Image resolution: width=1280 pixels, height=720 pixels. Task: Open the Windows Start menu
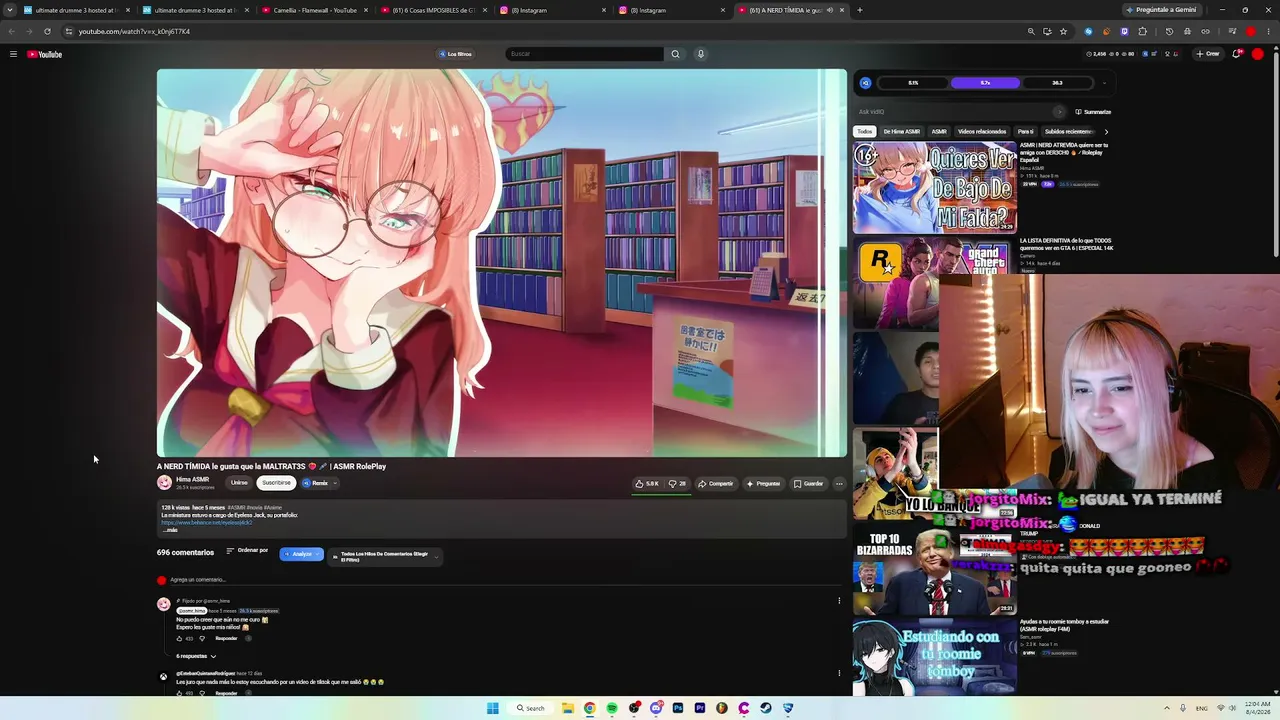tap(492, 708)
